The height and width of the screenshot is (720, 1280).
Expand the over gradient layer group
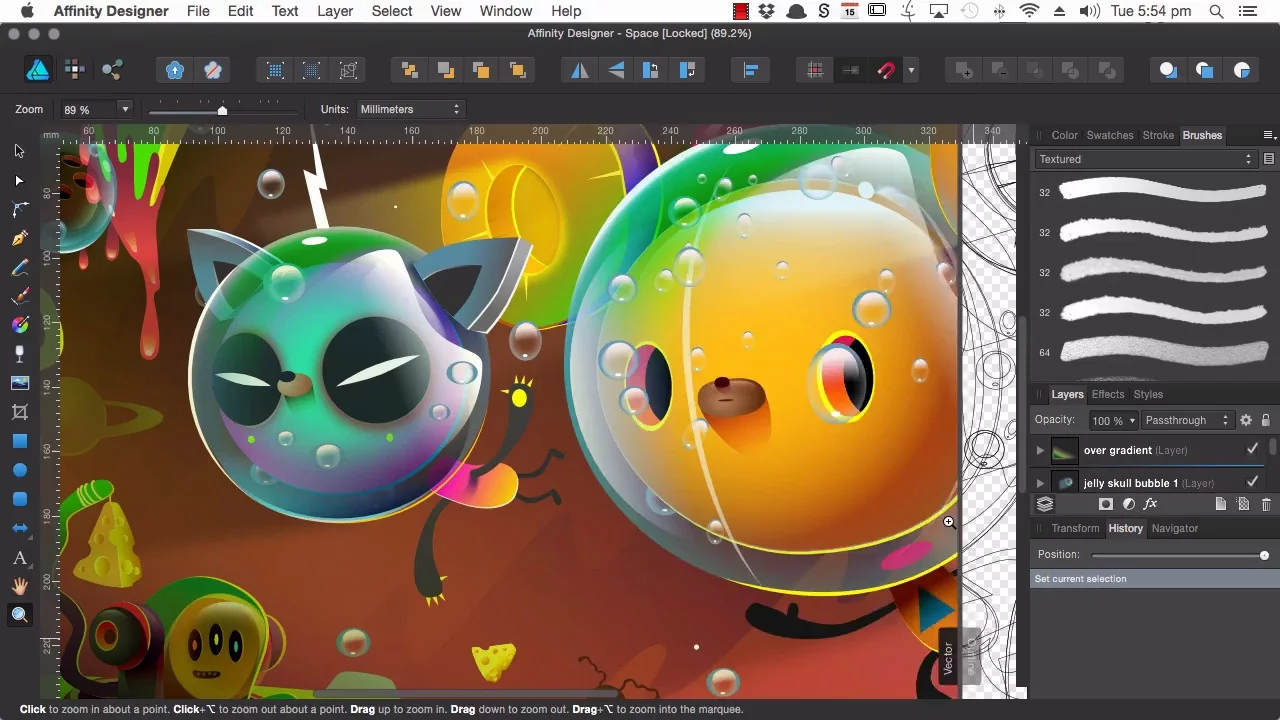(x=1040, y=451)
